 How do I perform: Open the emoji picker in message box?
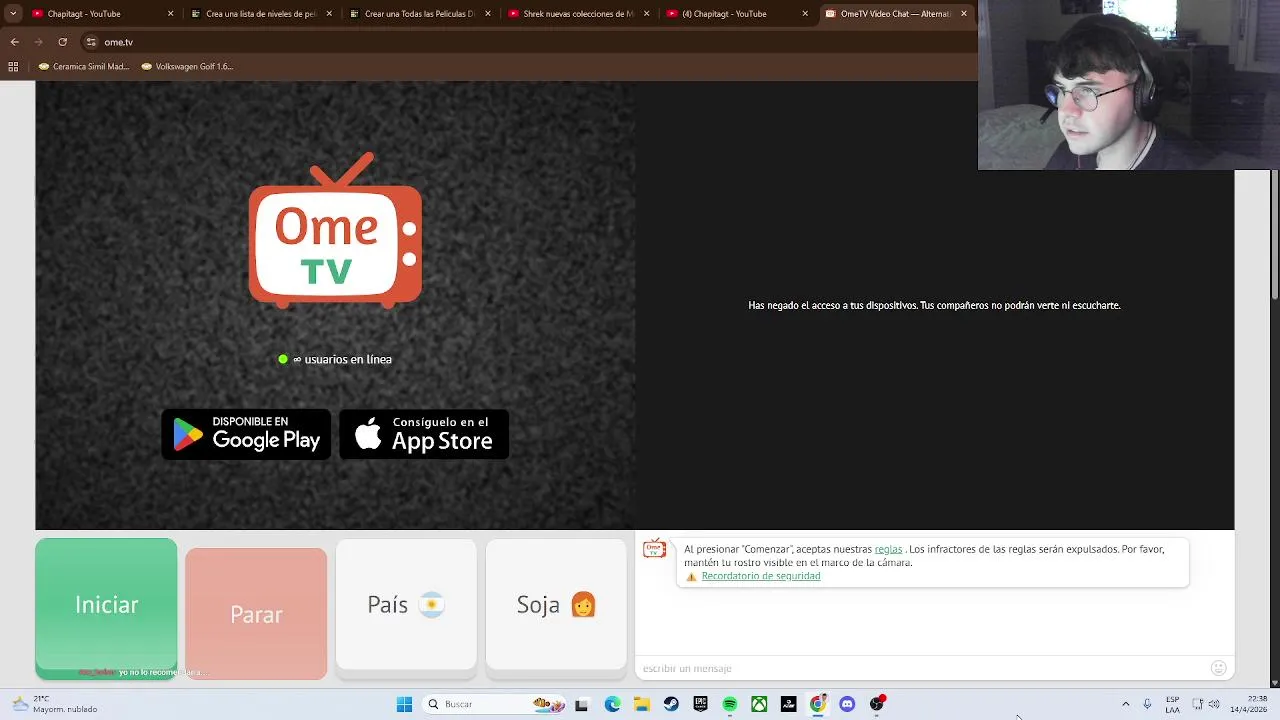(1218, 668)
